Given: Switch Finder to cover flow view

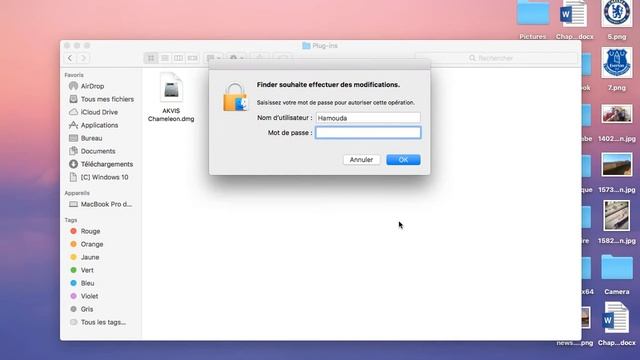Looking at the screenshot, I should pos(192,58).
